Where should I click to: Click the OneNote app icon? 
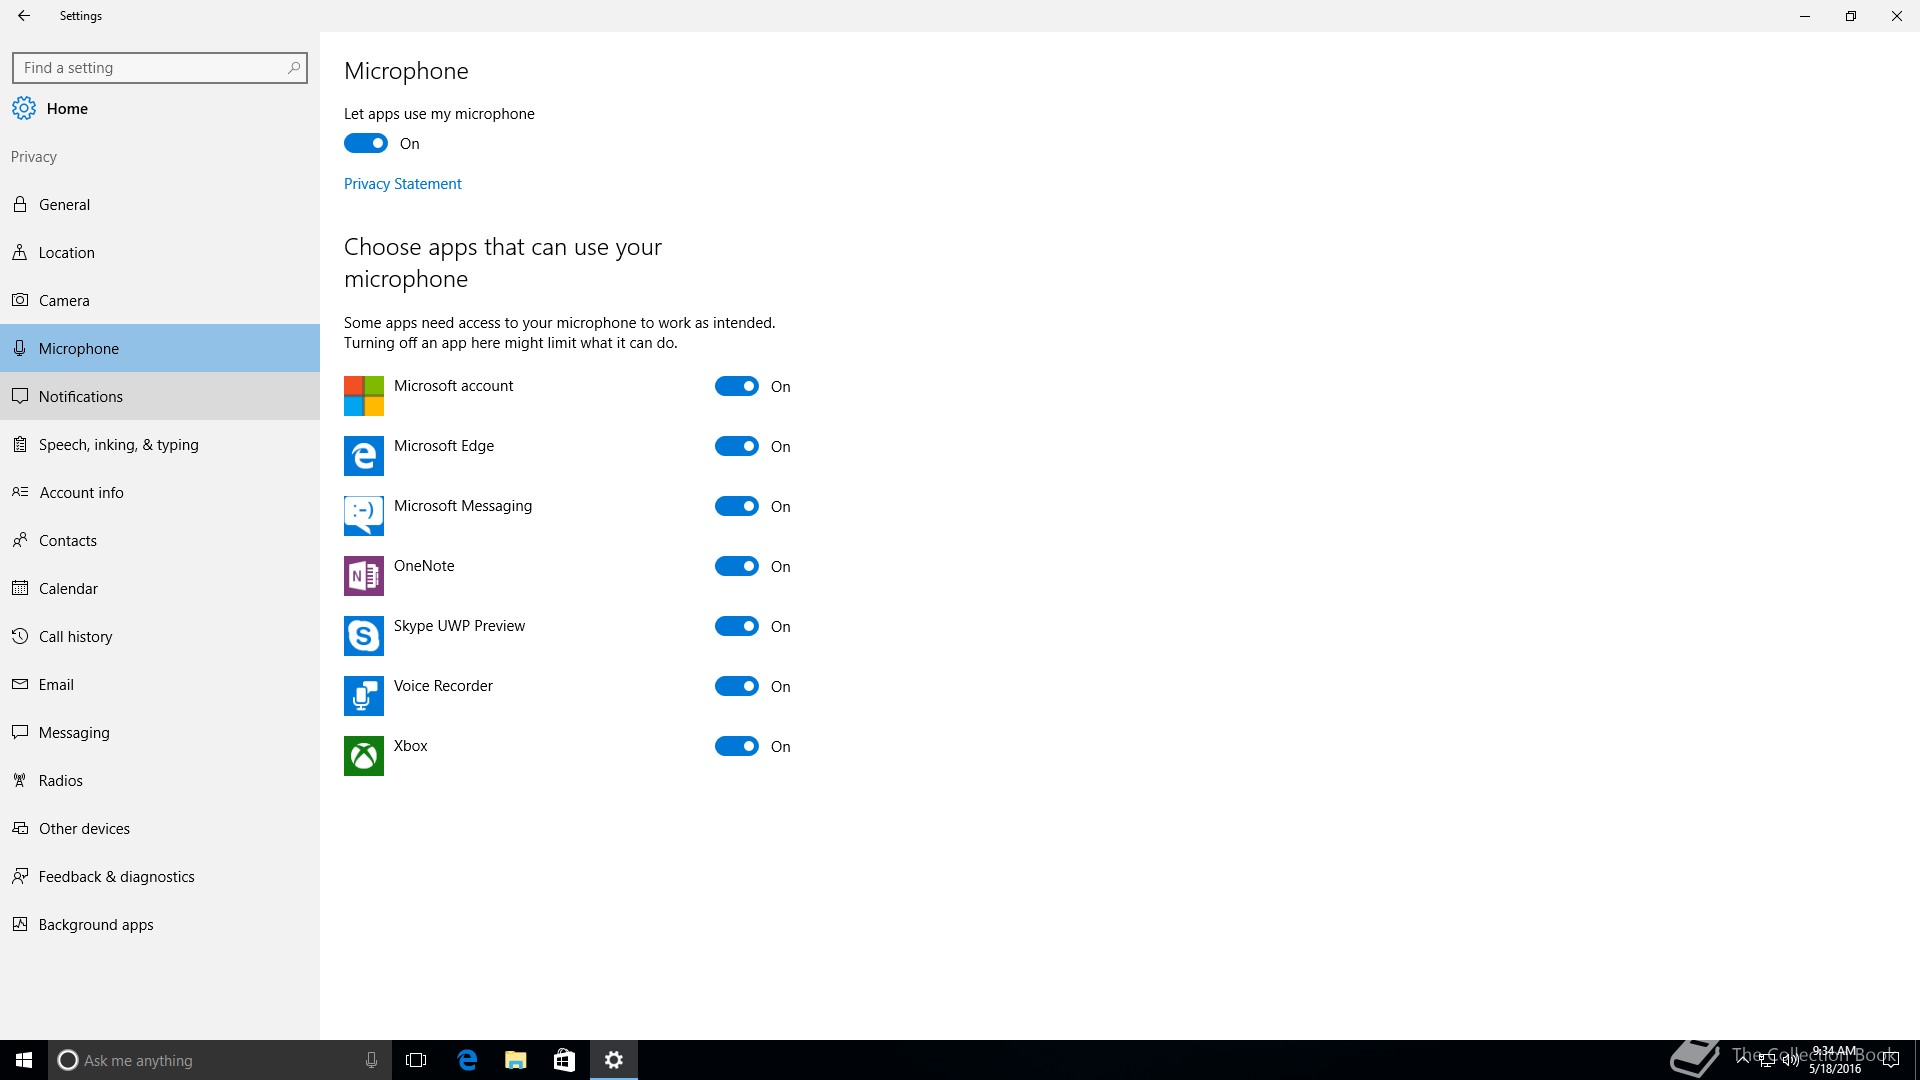[x=364, y=576]
